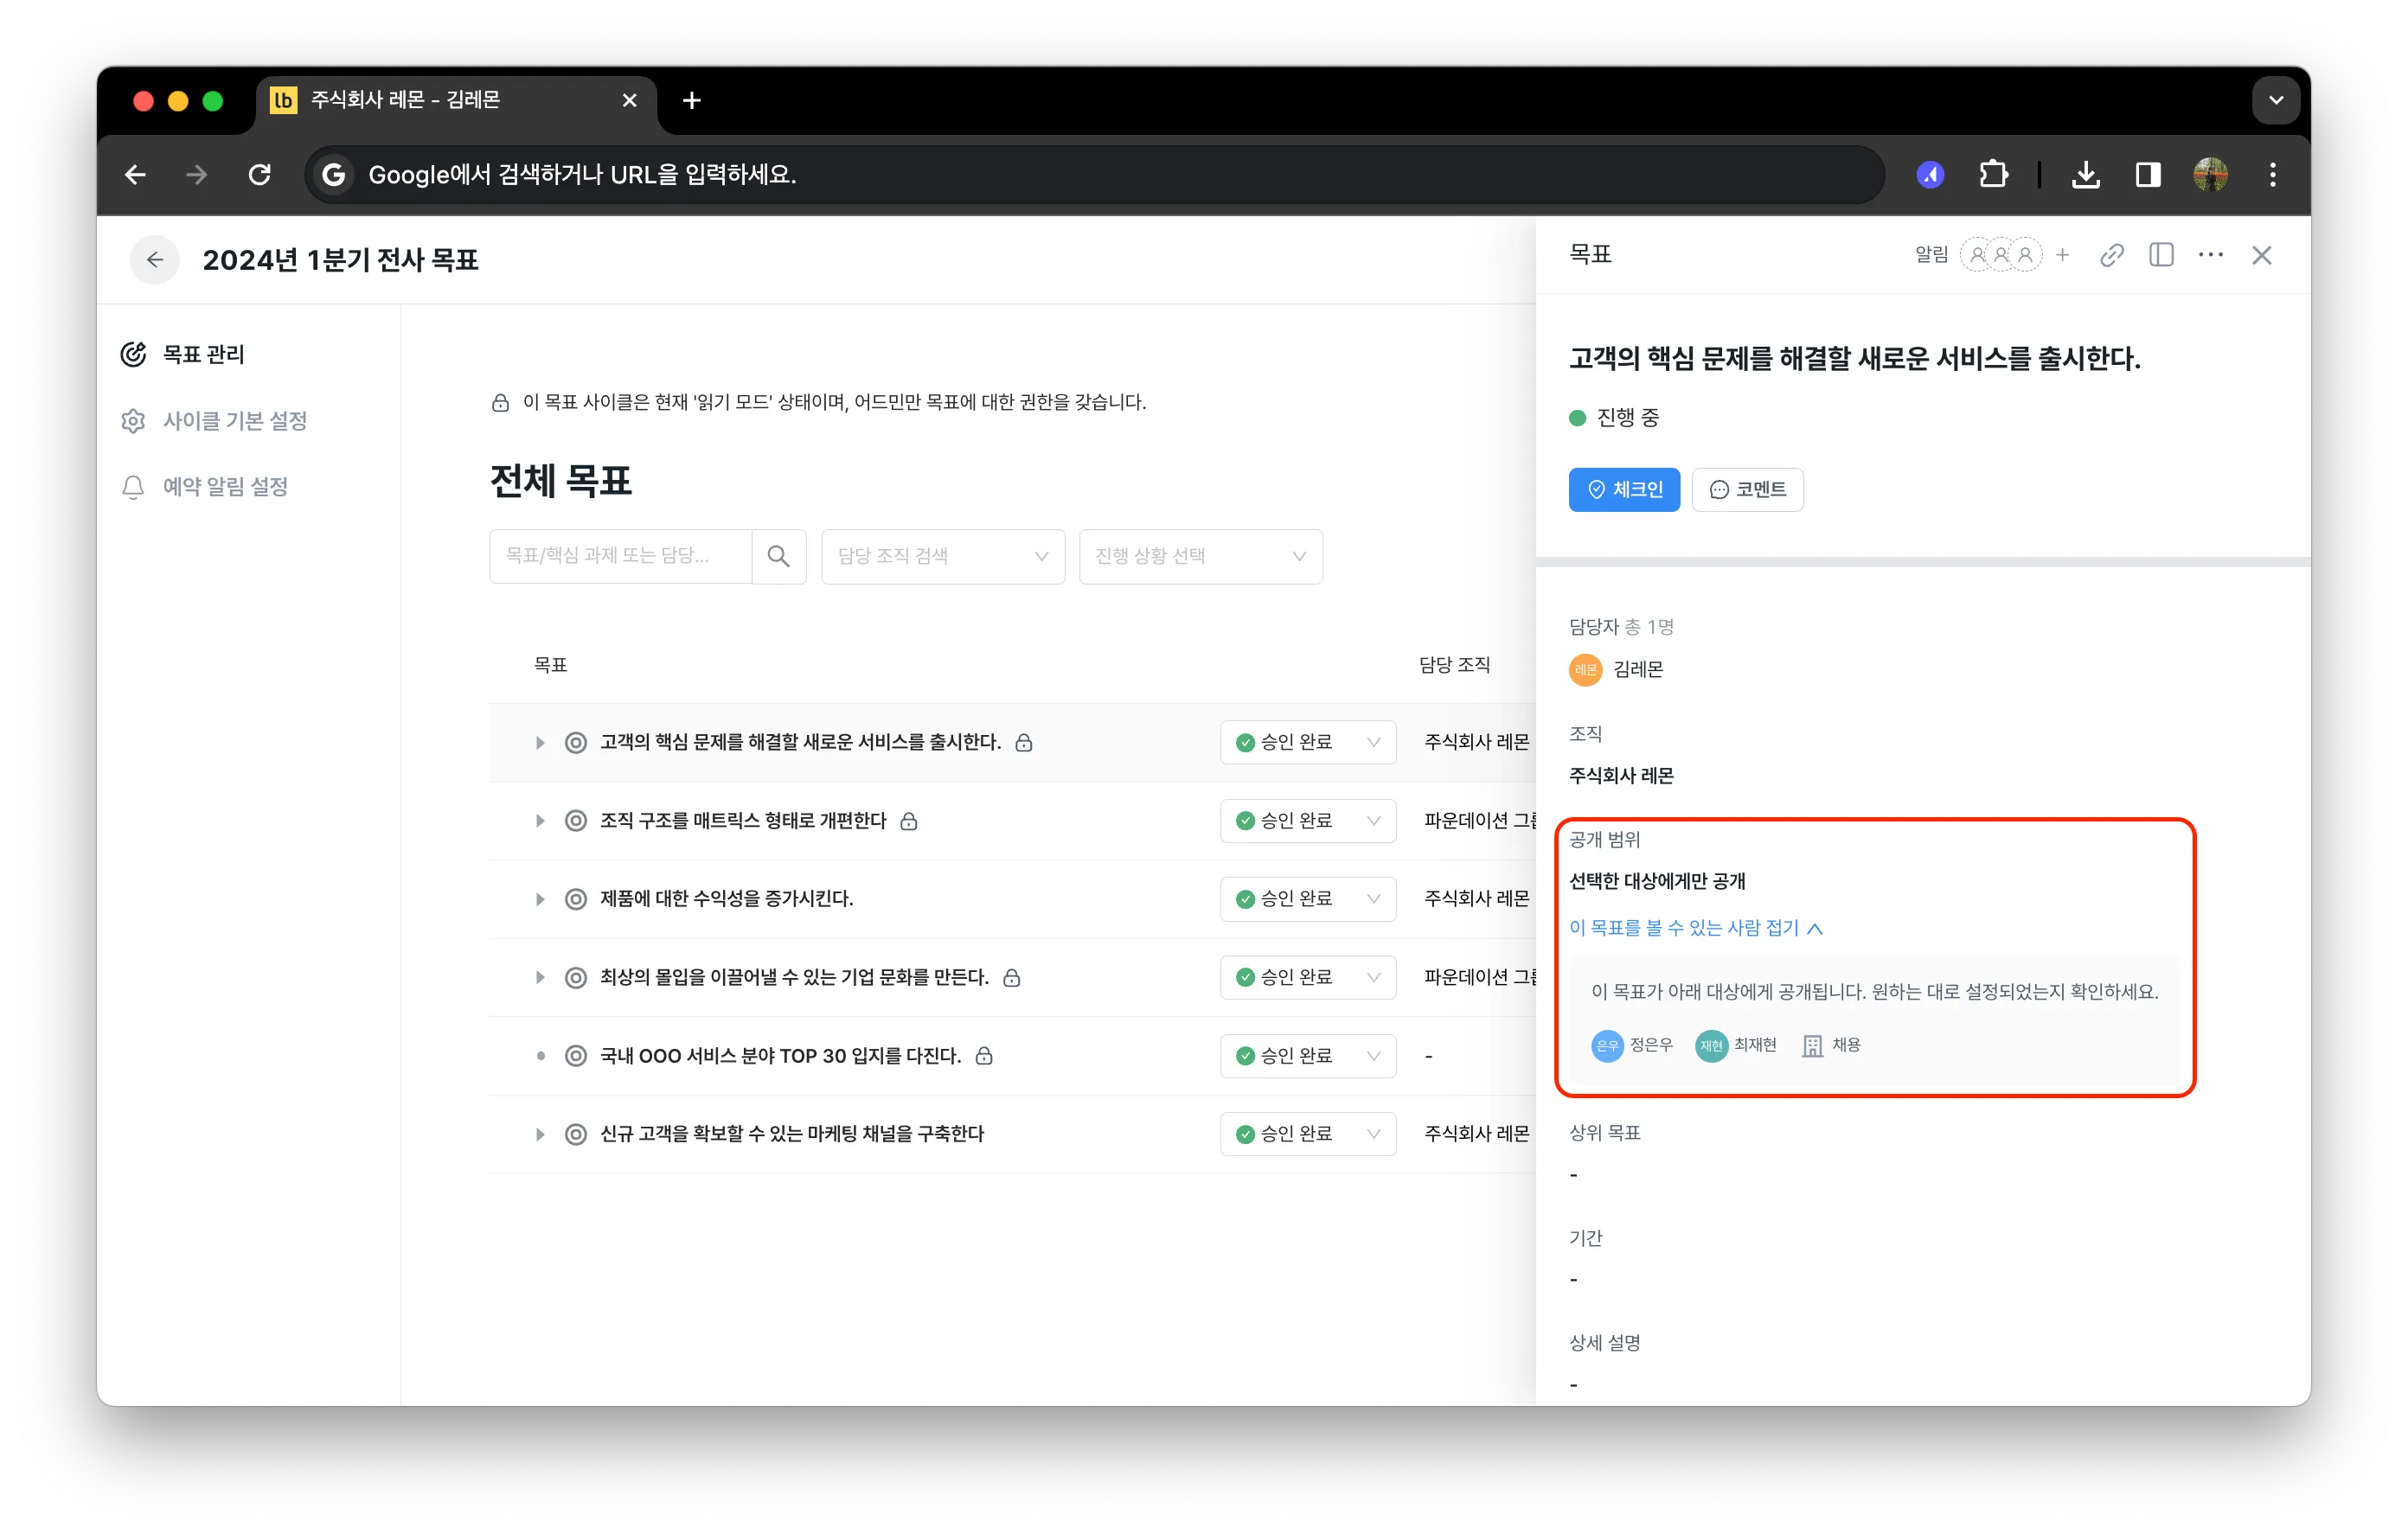Click lock icon on 최상의 몰입을 row
The width and height of the screenshot is (2408, 1534).
pos(1012,977)
